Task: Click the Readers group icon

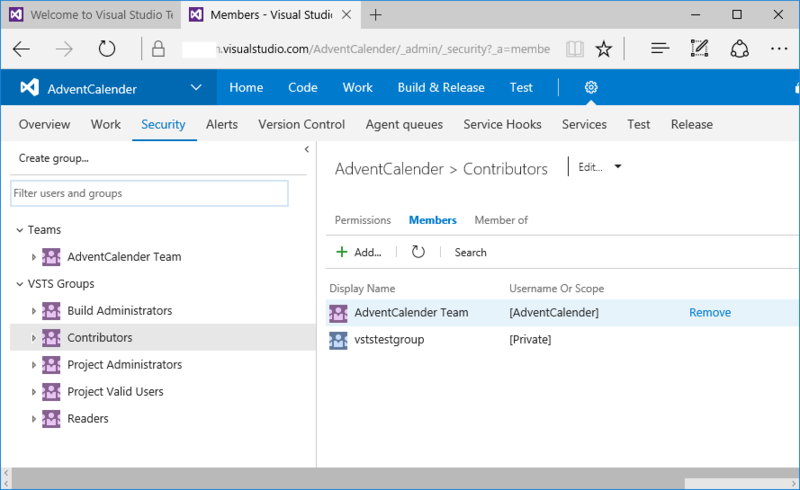Action: coord(51,419)
